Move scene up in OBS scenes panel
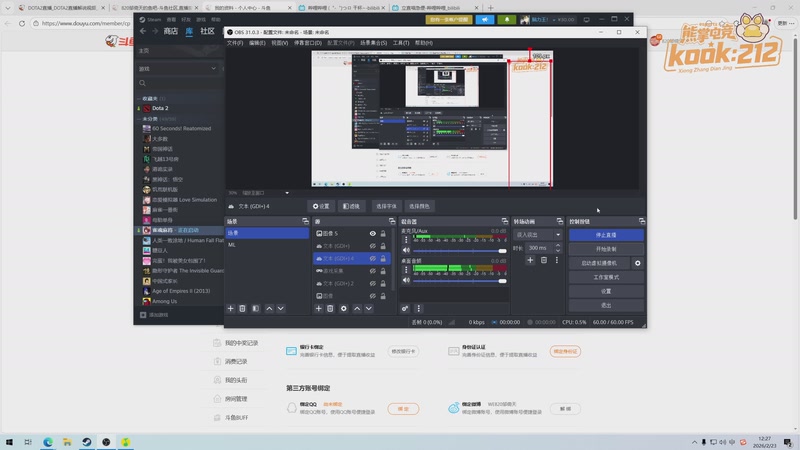The height and width of the screenshot is (450, 800). click(269, 309)
